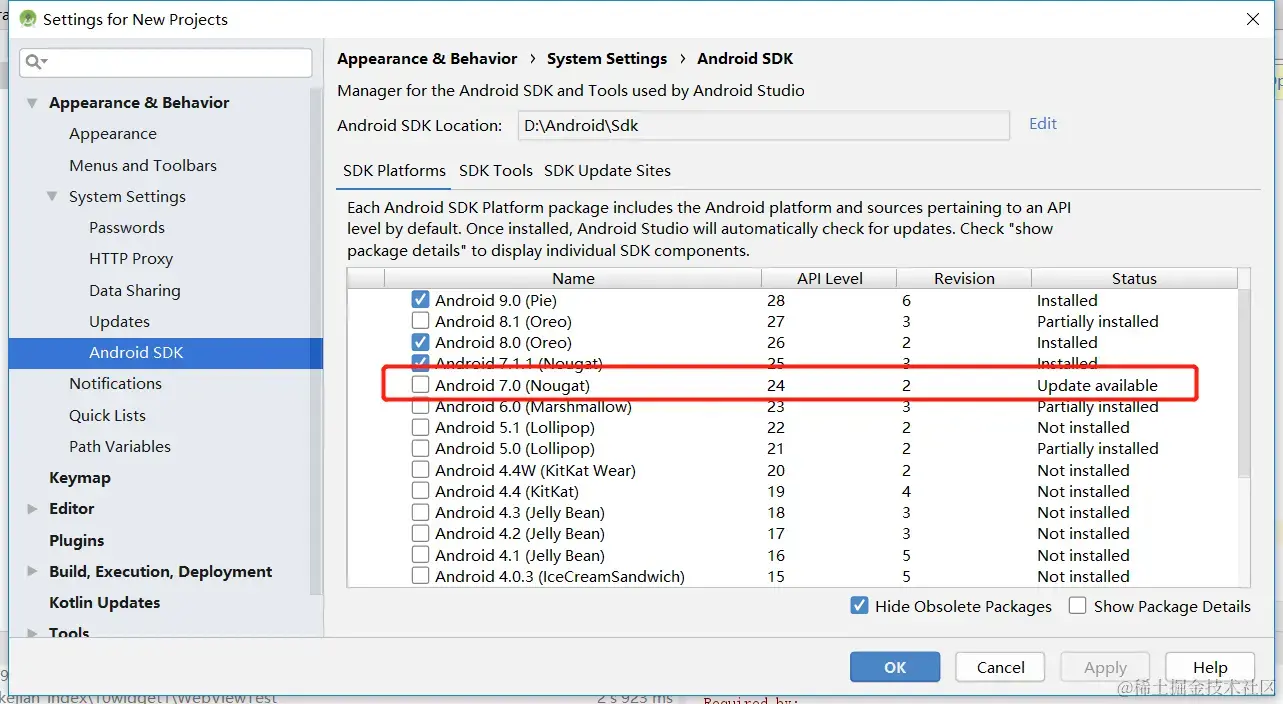Screen dimensions: 1283x704
Task: Expand the Tools section arrow
Action: (33, 633)
